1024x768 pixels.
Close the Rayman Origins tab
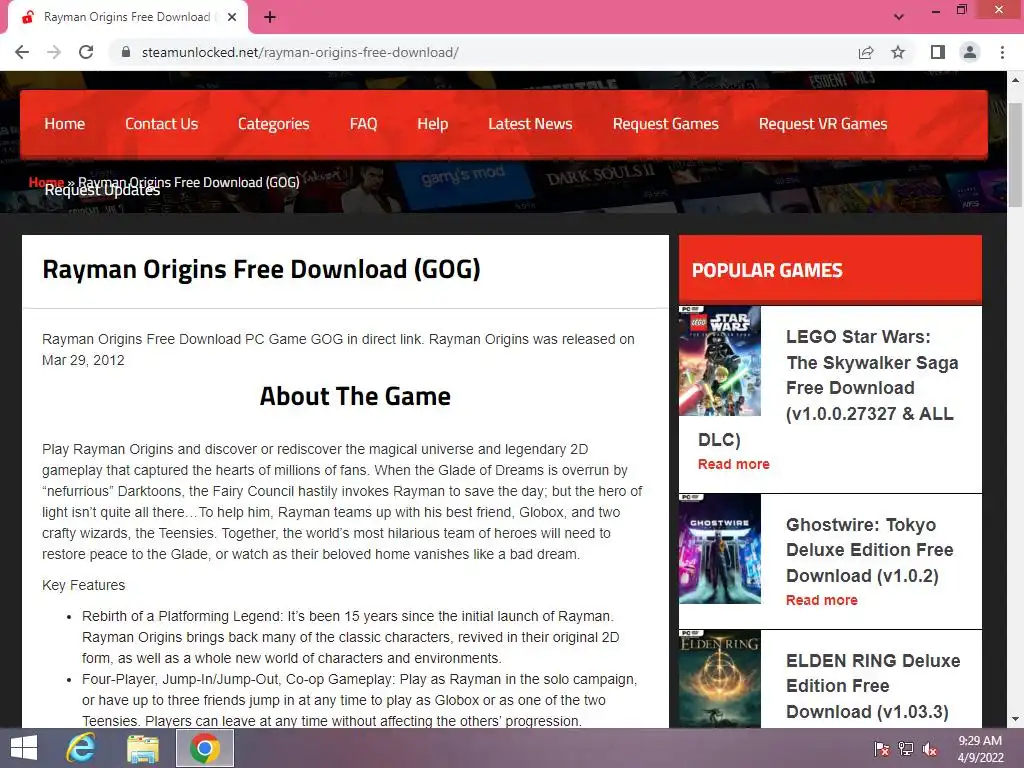coord(232,17)
